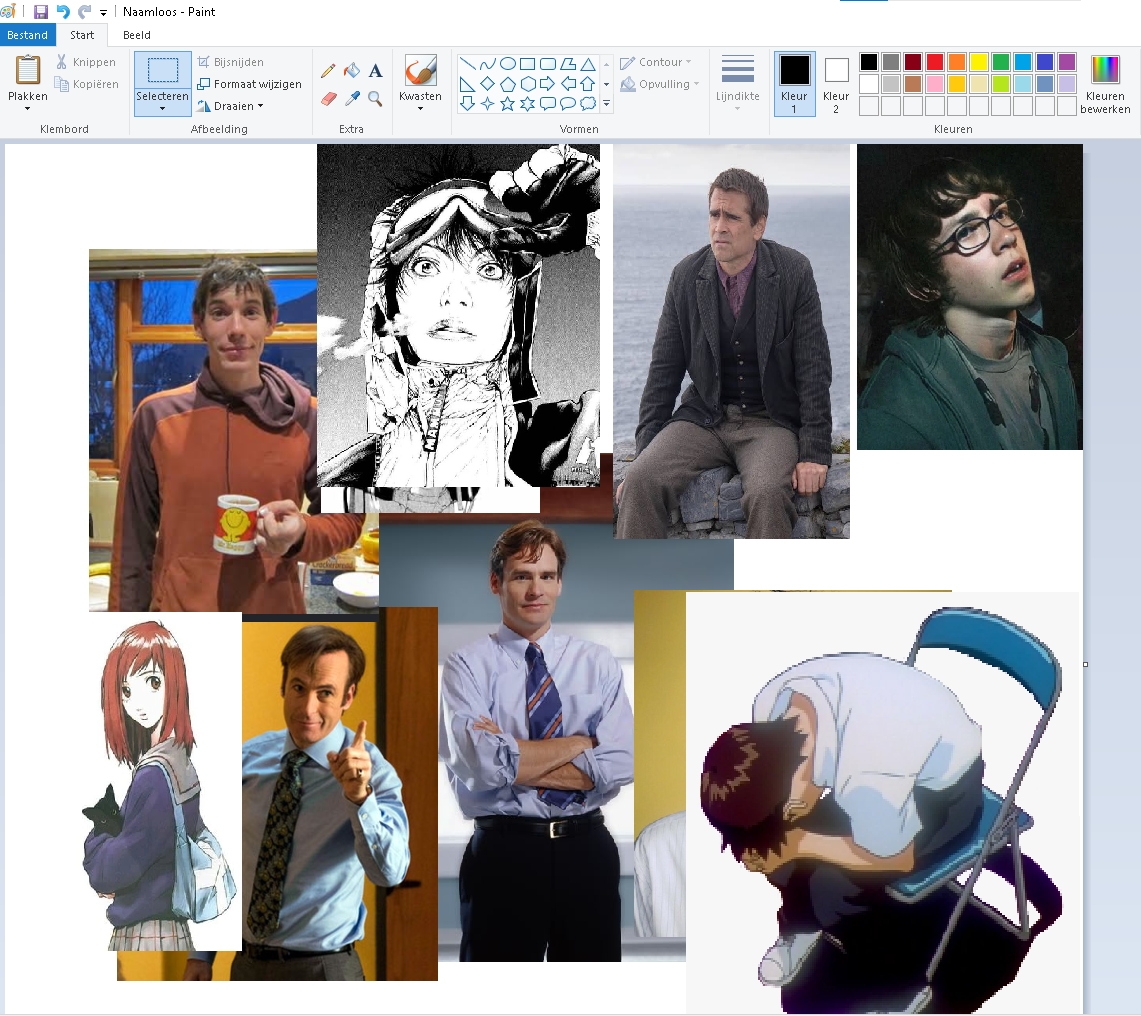Choose the Five-point star shape
The width and height of the screenshot is (1141, 1016).
coord(508,103)
